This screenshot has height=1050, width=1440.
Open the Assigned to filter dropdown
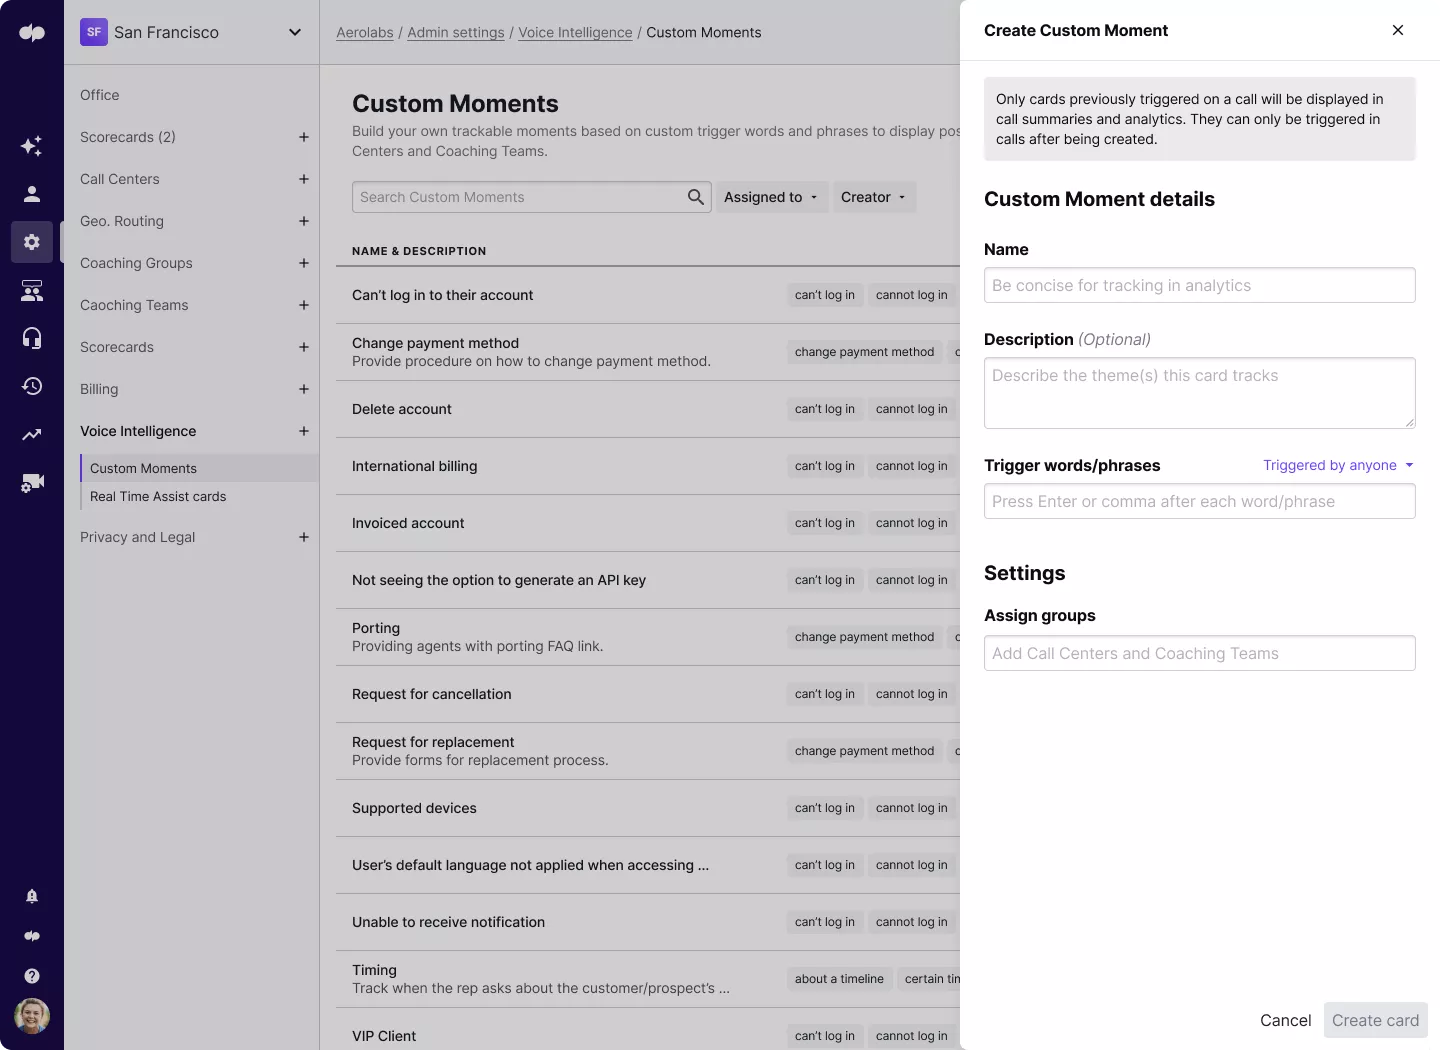pyautogui.click(x=771, y=197)
